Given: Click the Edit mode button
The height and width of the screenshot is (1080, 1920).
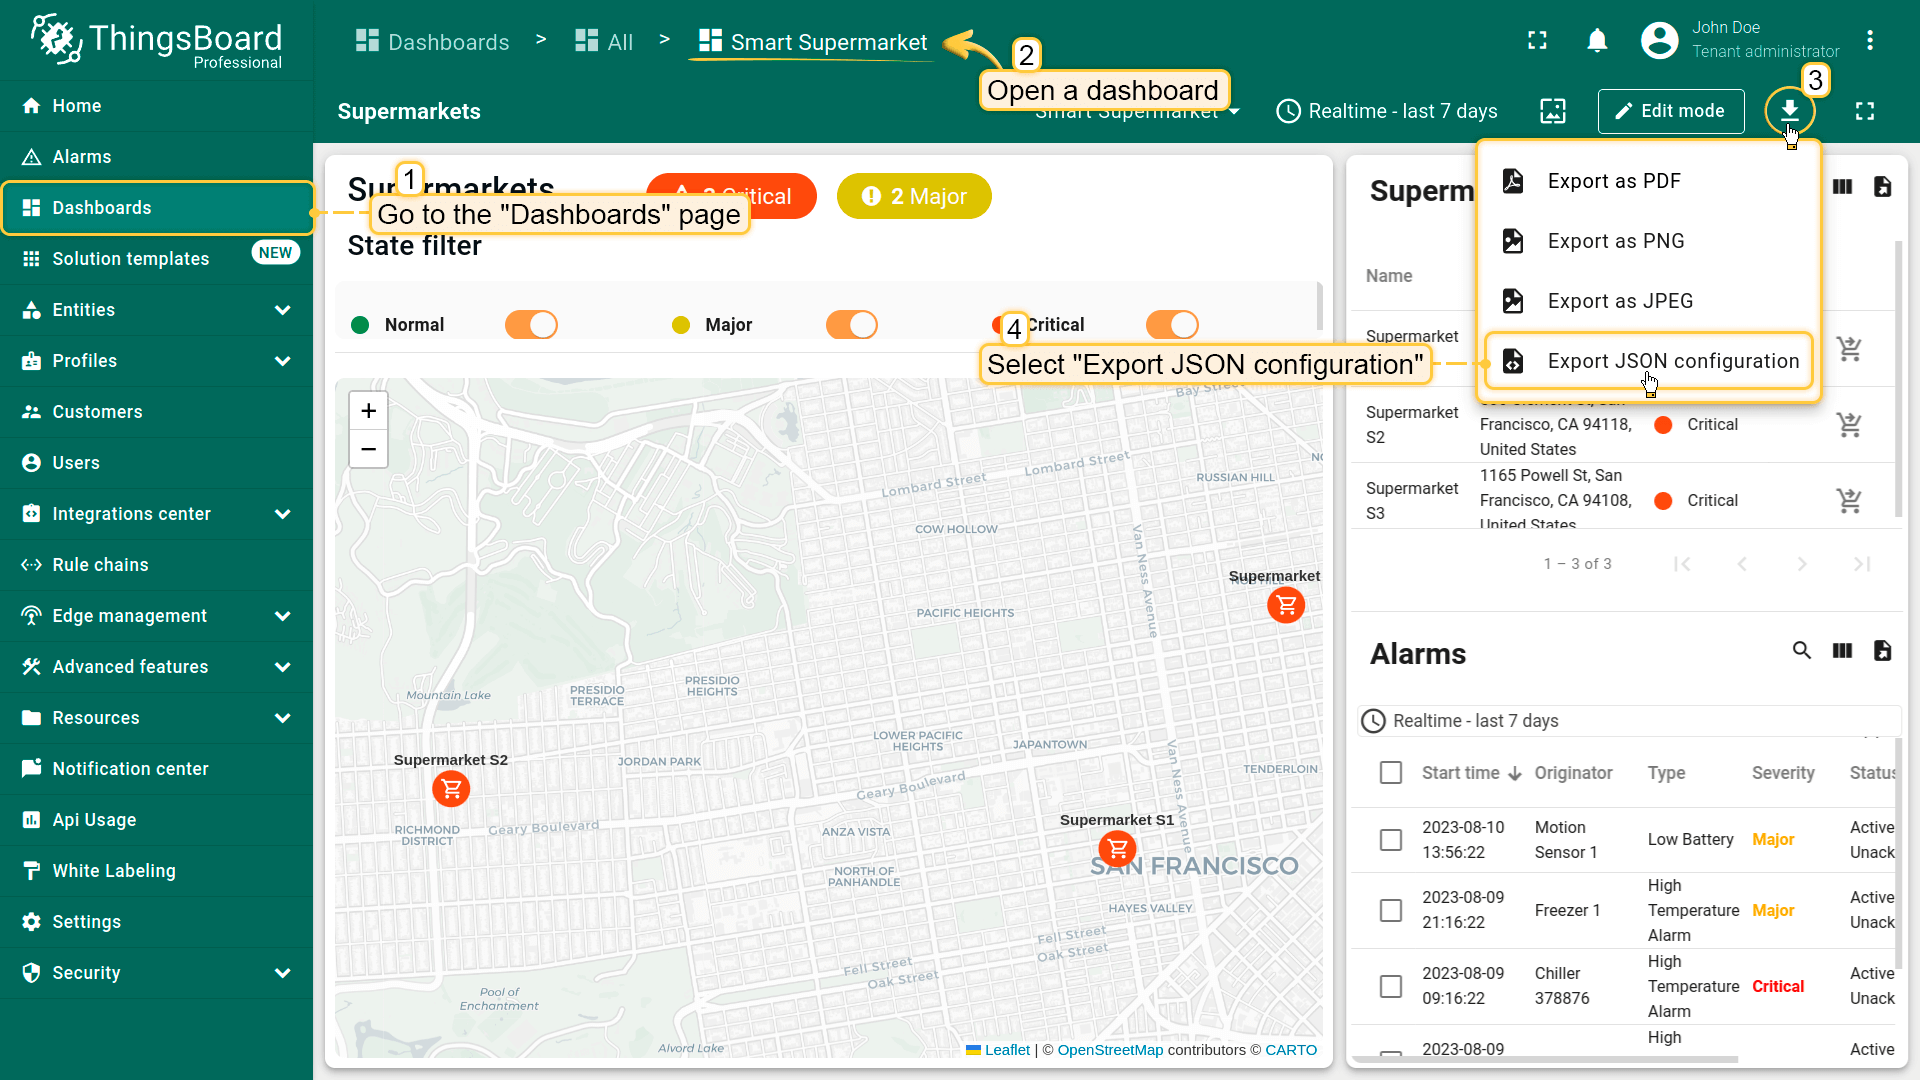Looking at the screenshot, I should pyautogui.click(x=1670, y=111).
